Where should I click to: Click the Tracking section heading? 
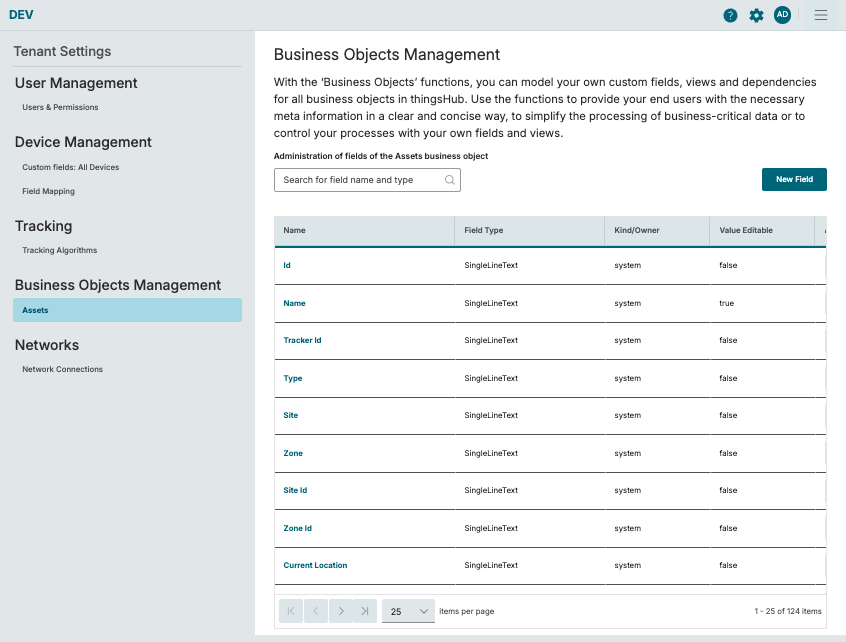coord(44,226)
